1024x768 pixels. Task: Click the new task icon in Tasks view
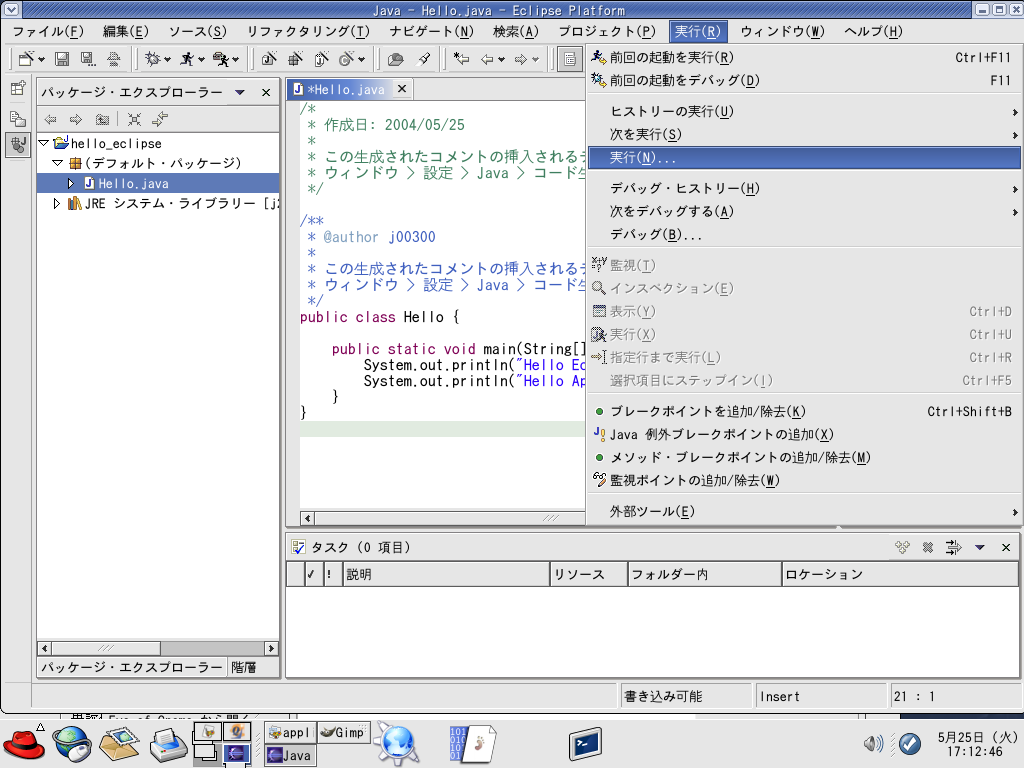903,547
